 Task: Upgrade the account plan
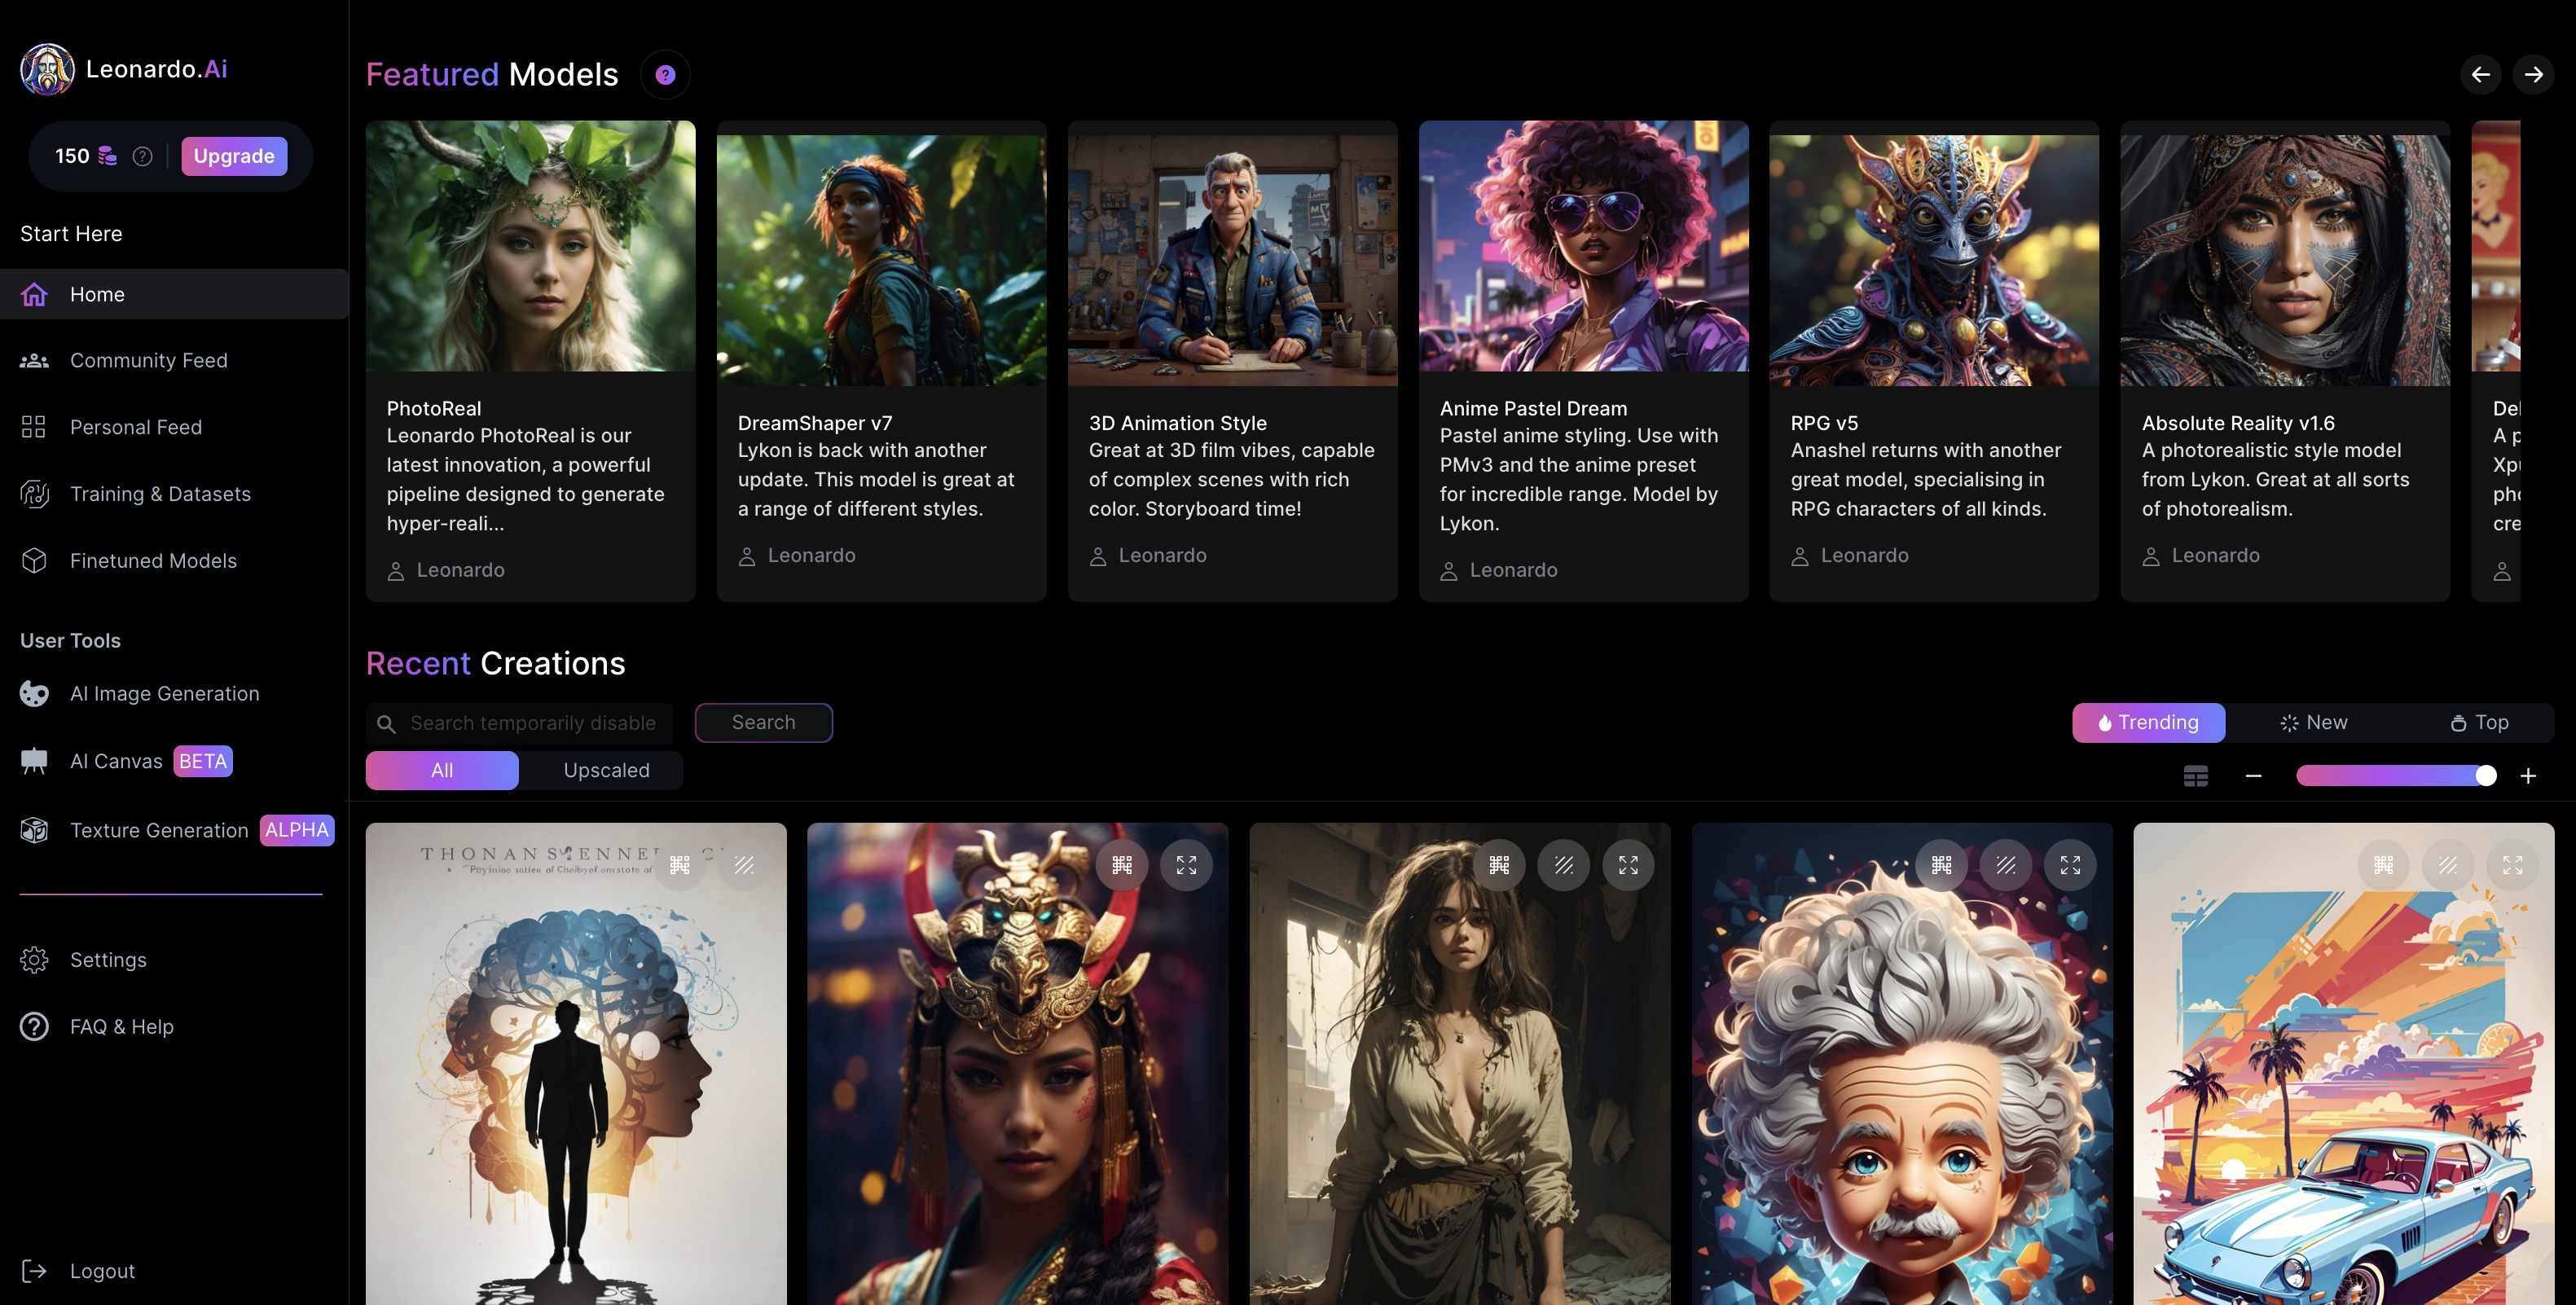click(234, 156)
